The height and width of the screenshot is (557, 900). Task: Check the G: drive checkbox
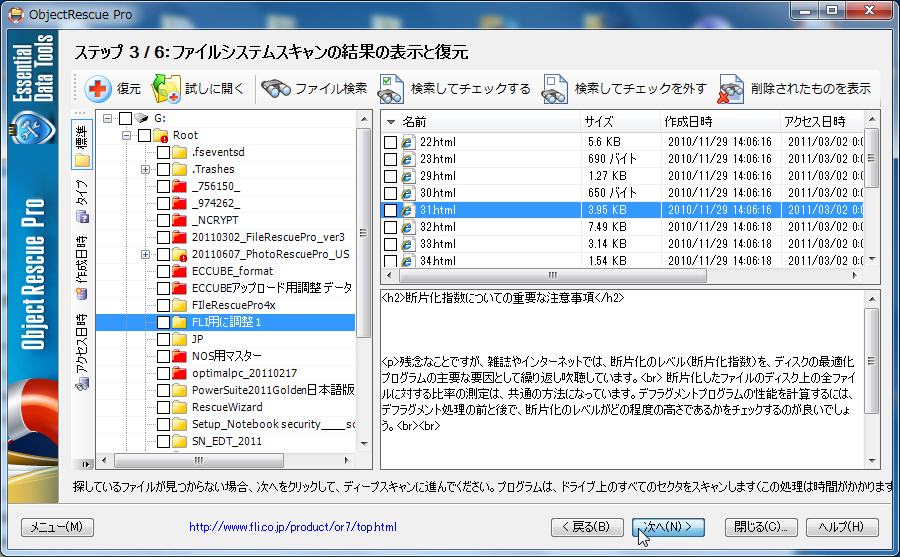[125, 118]
